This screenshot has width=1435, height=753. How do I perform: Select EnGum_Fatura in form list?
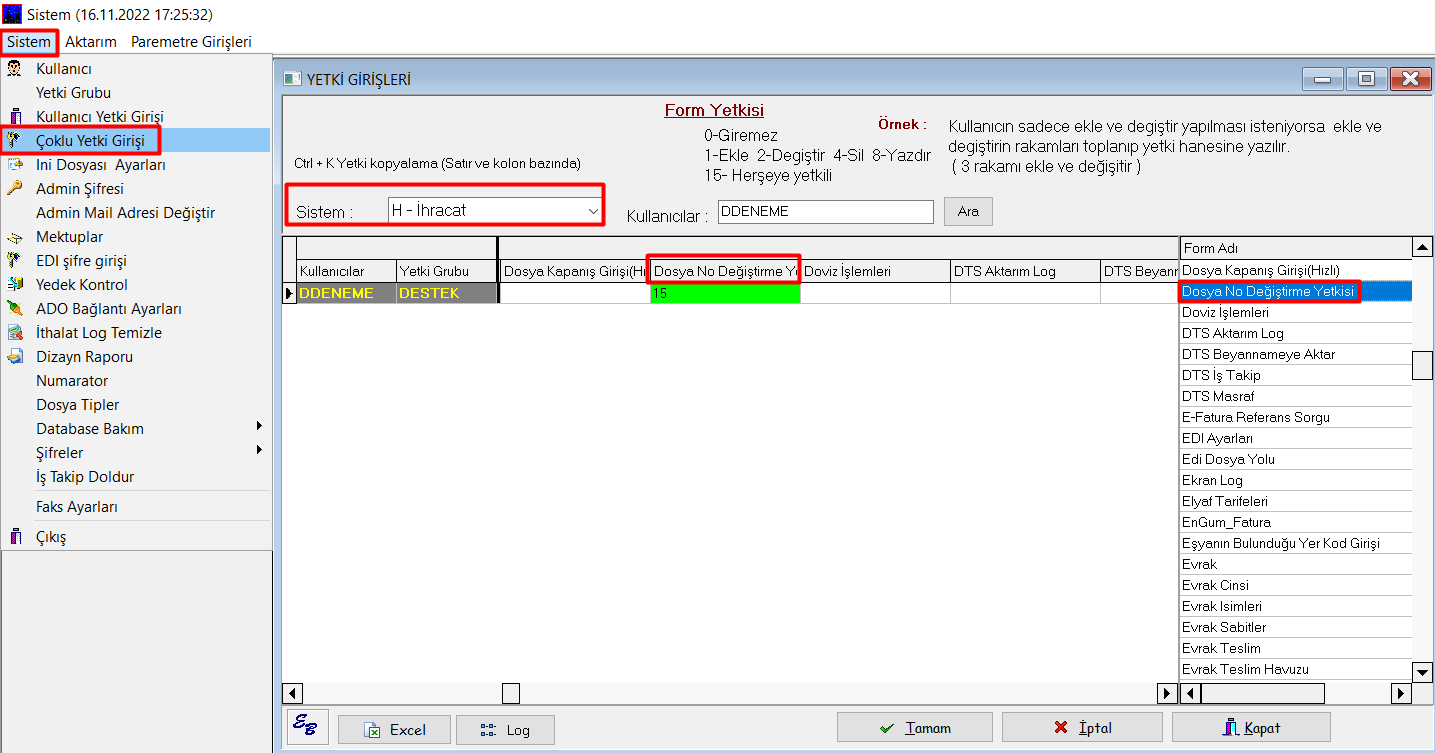point(1296,522)
